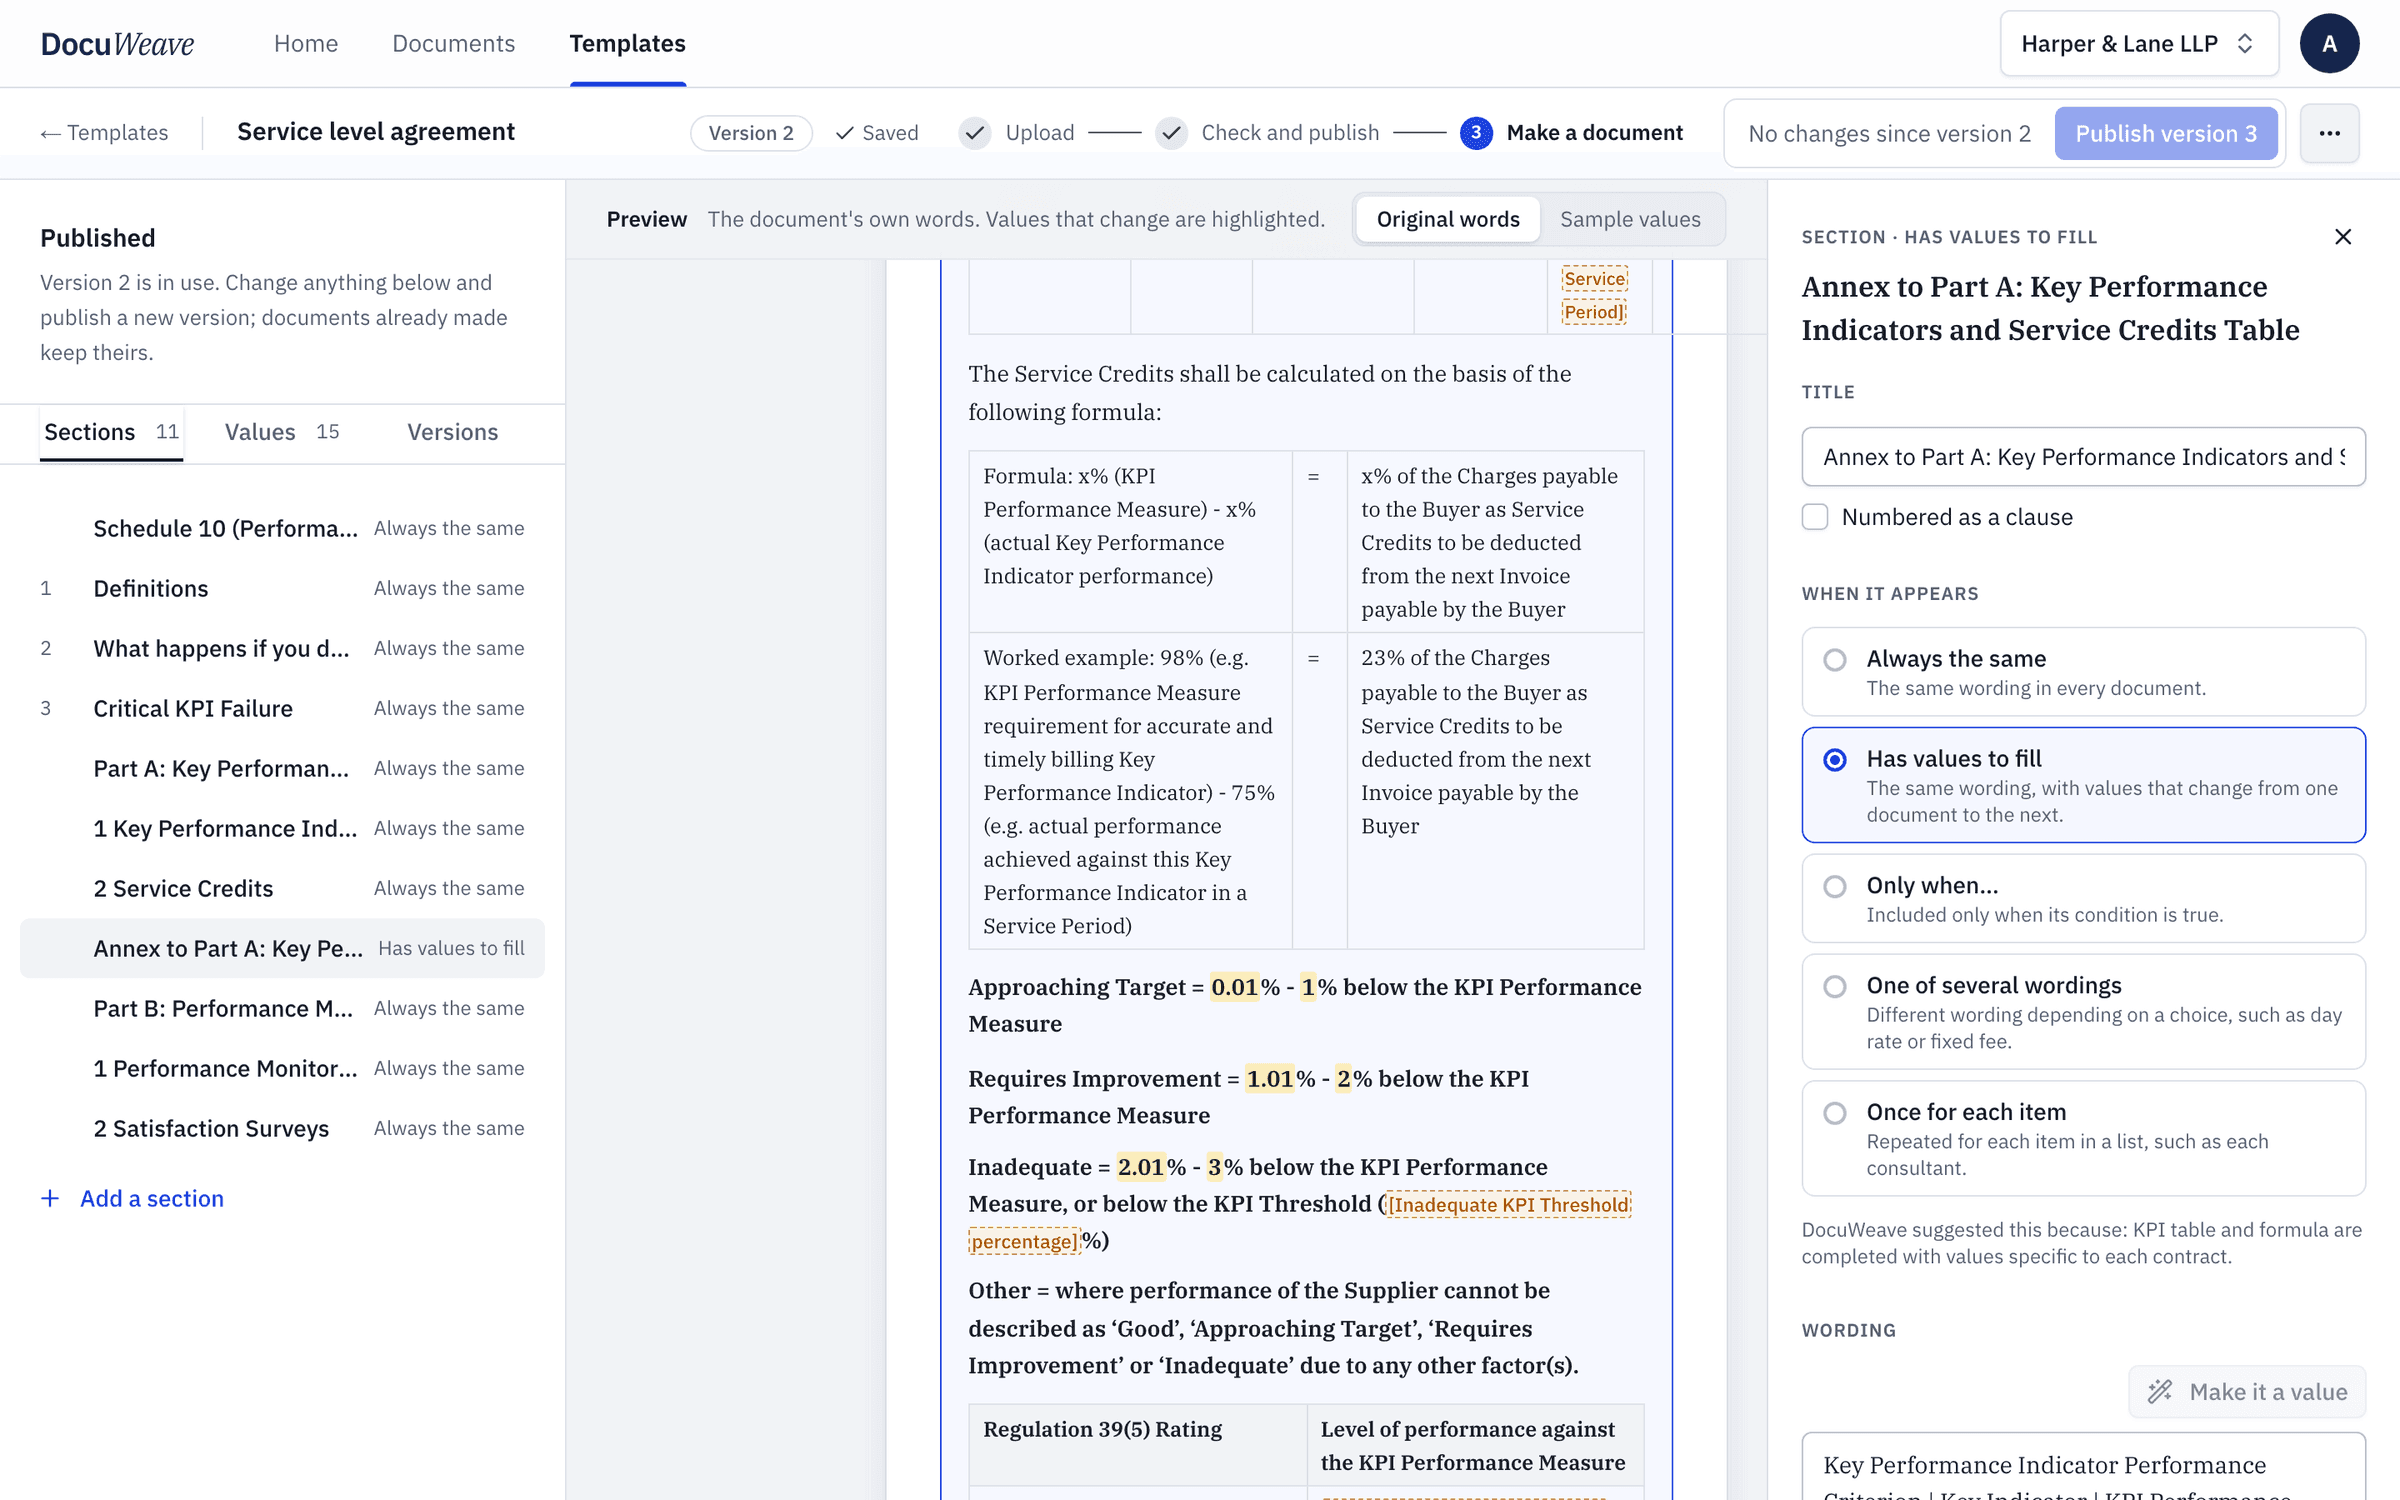Open the Templates navigation tab
Image resolution: width=2400 pixels, height=1500 pixels.
pyautogui.click(x=627, y=43)
